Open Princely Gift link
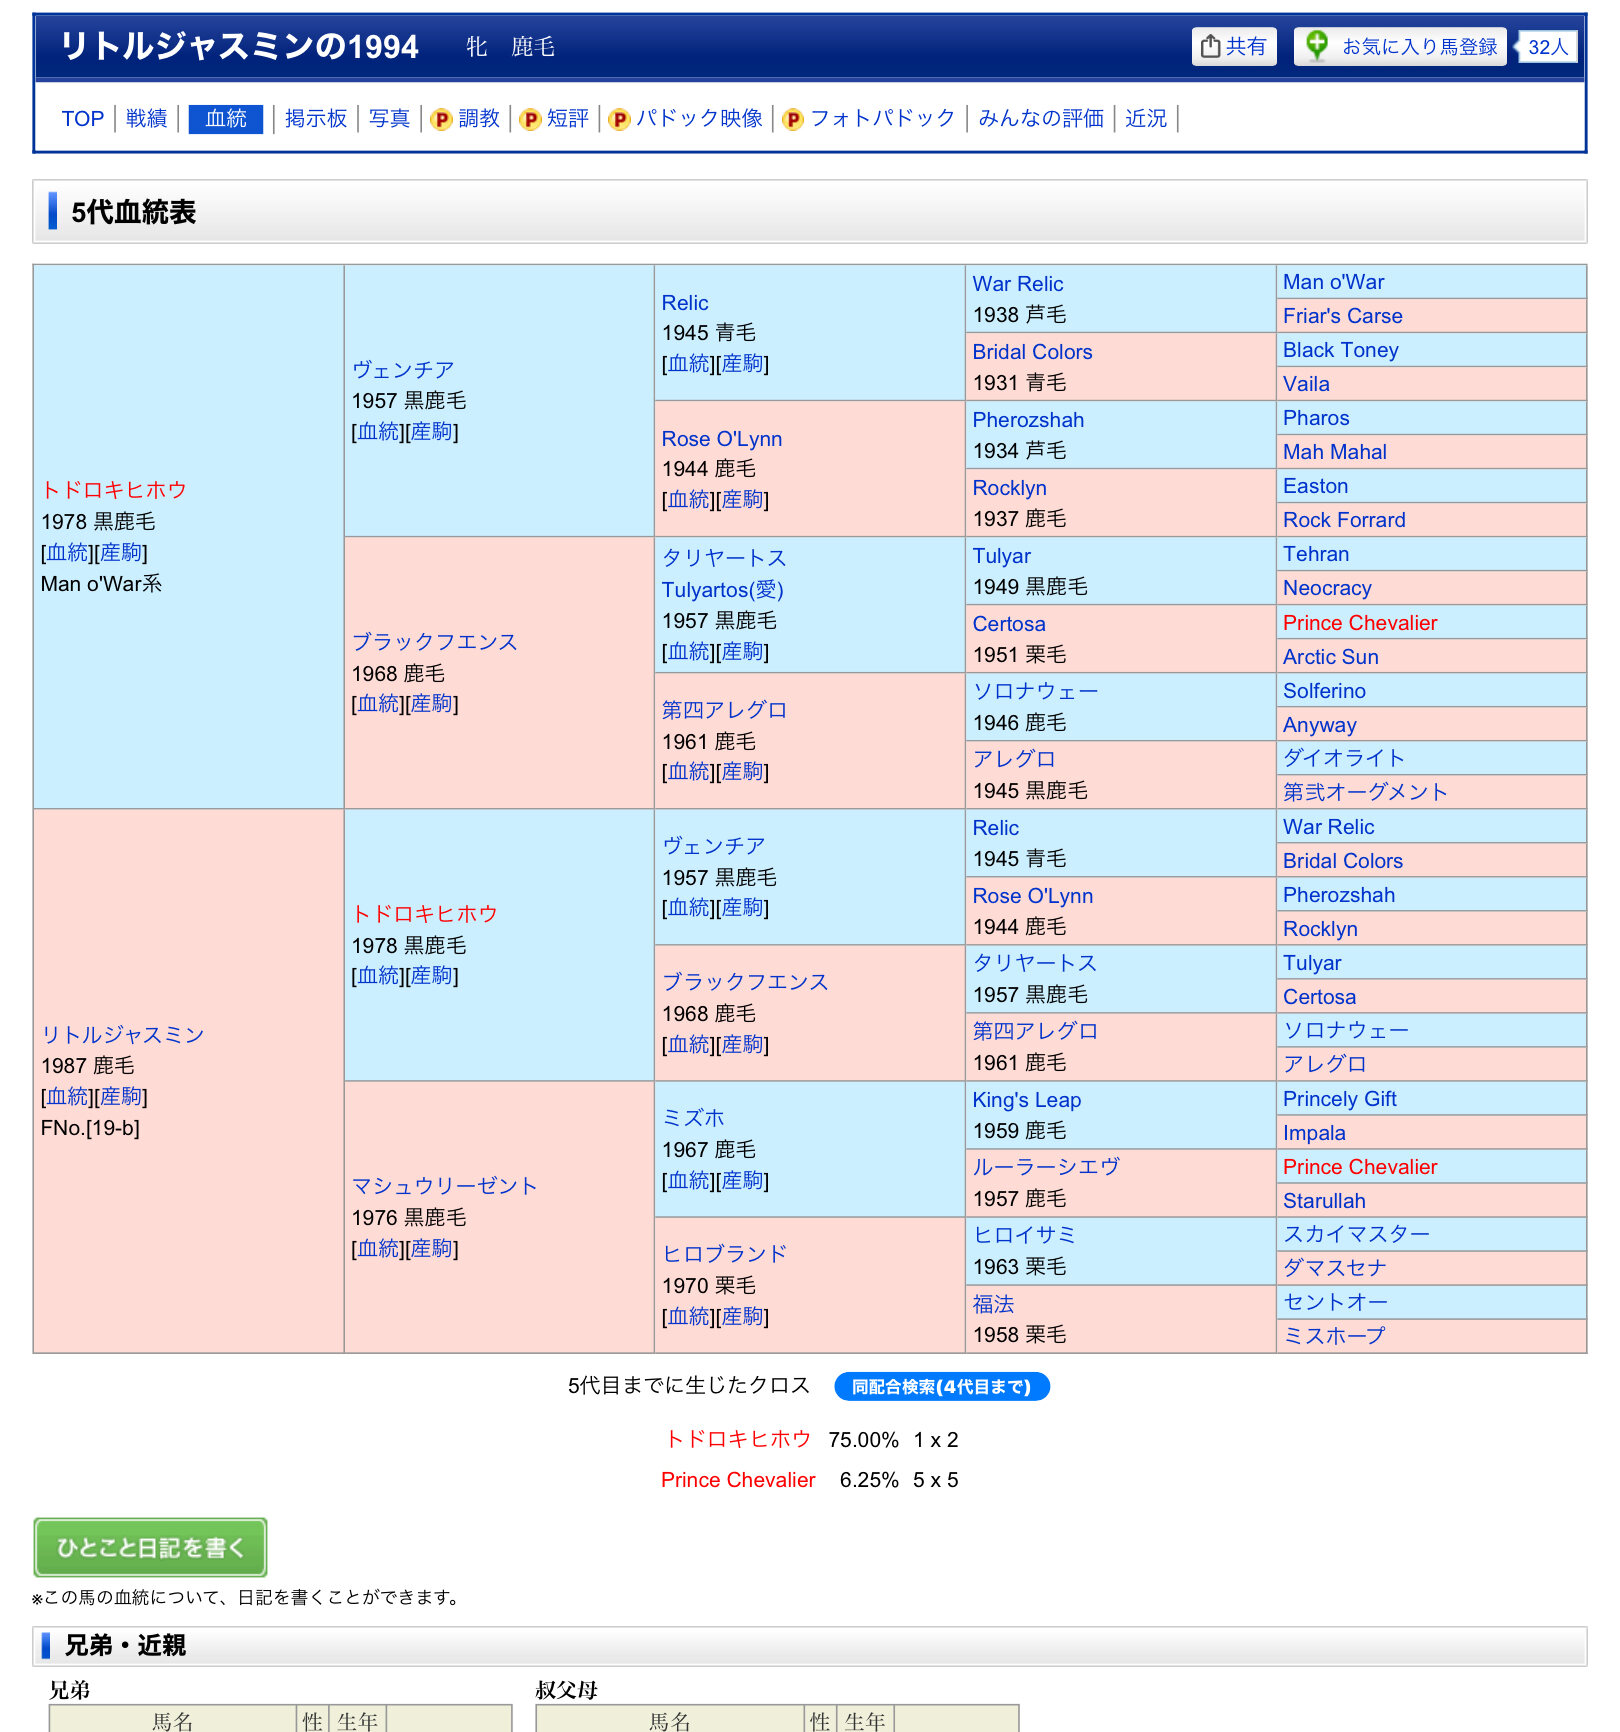1620x1732 pixels. click(1340, 1099)
